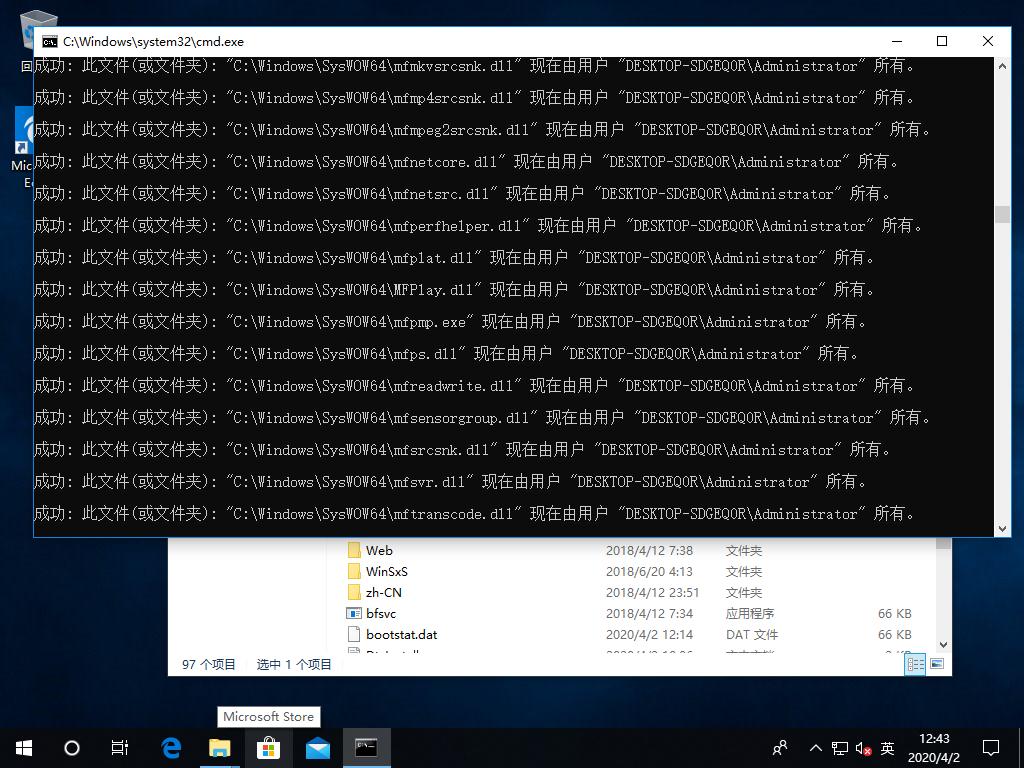This screenshot has width=1024, height=768.
Task: Open Microsoft Edge from the taskbar
Action: pos(170,747)
